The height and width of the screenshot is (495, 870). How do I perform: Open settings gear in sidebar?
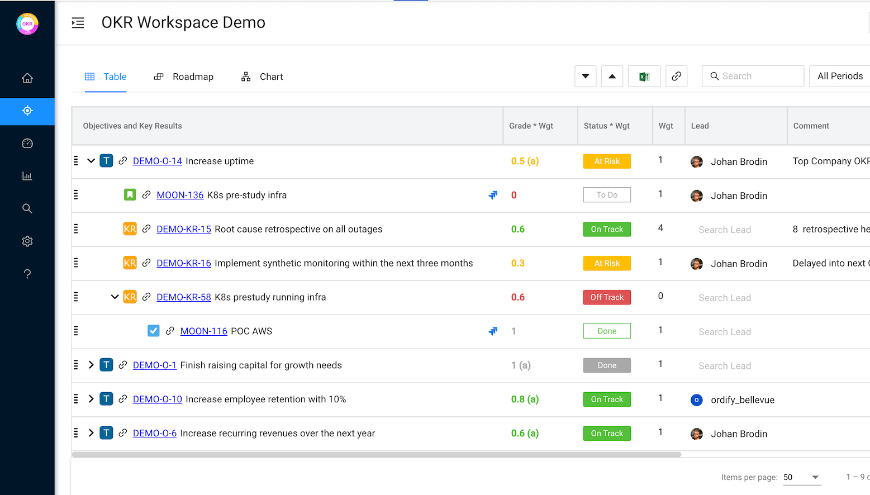(x=27, y=241)
